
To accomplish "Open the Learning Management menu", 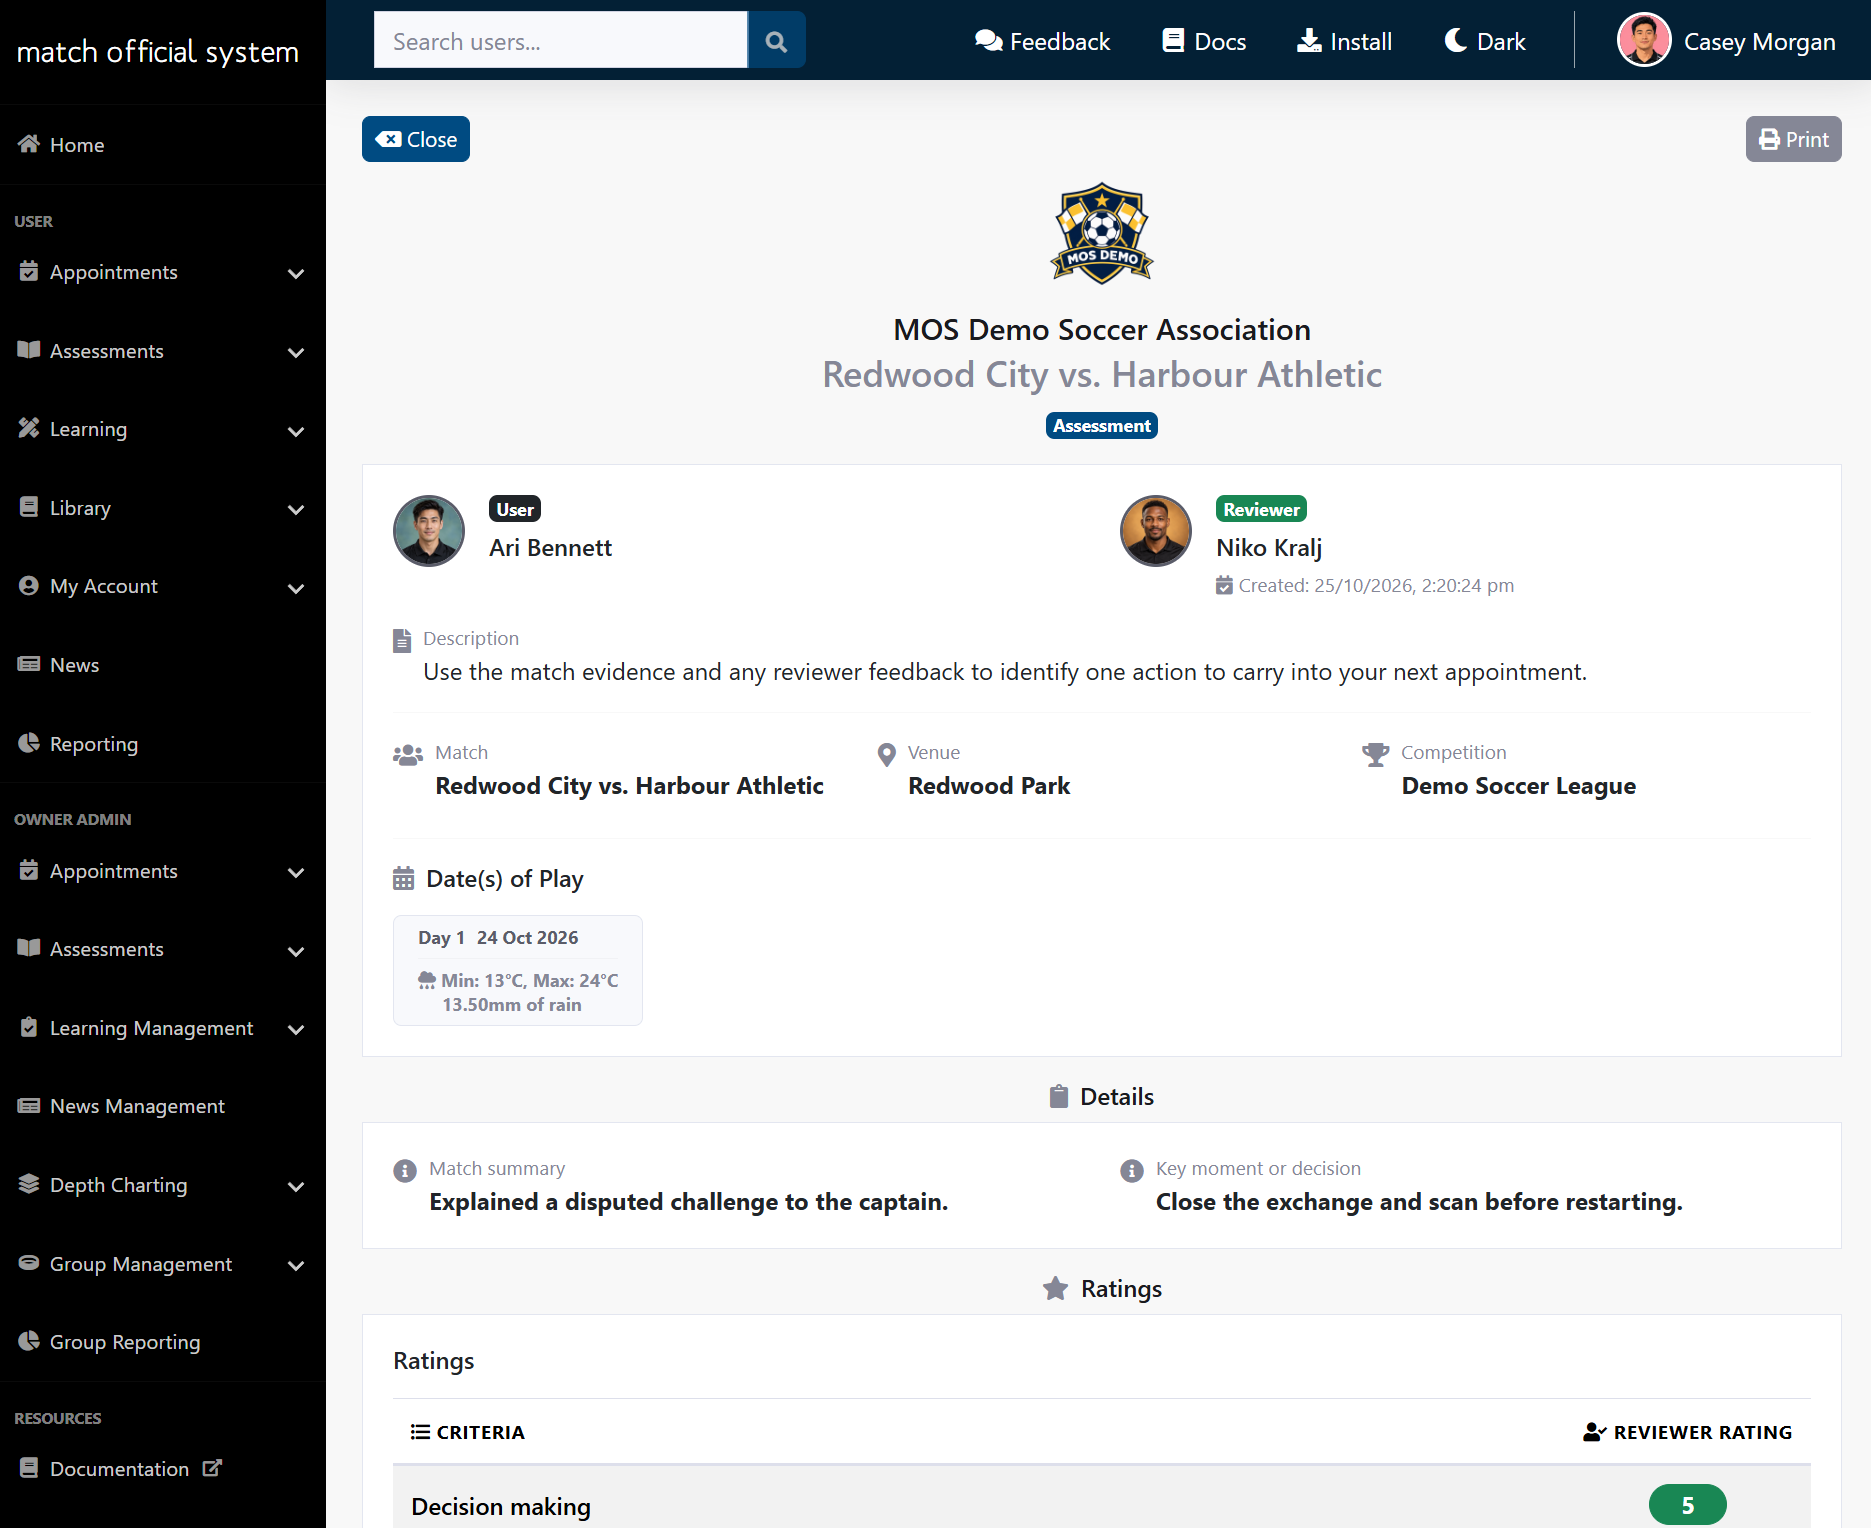I will click(x=163, y=1028).
